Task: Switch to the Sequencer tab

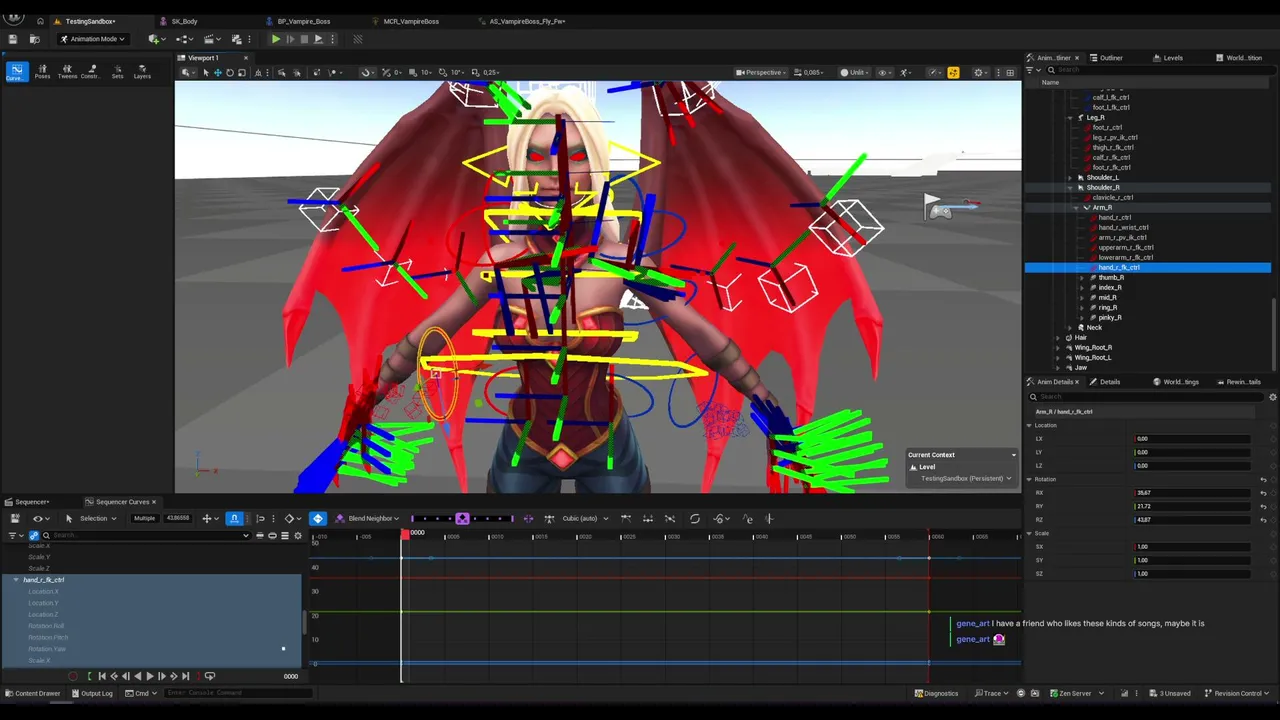Action: click(32, 502)
